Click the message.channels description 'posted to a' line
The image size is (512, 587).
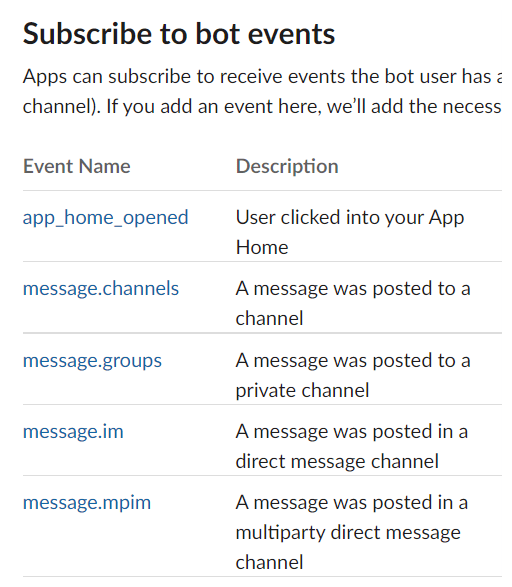(x=353, y=289)
